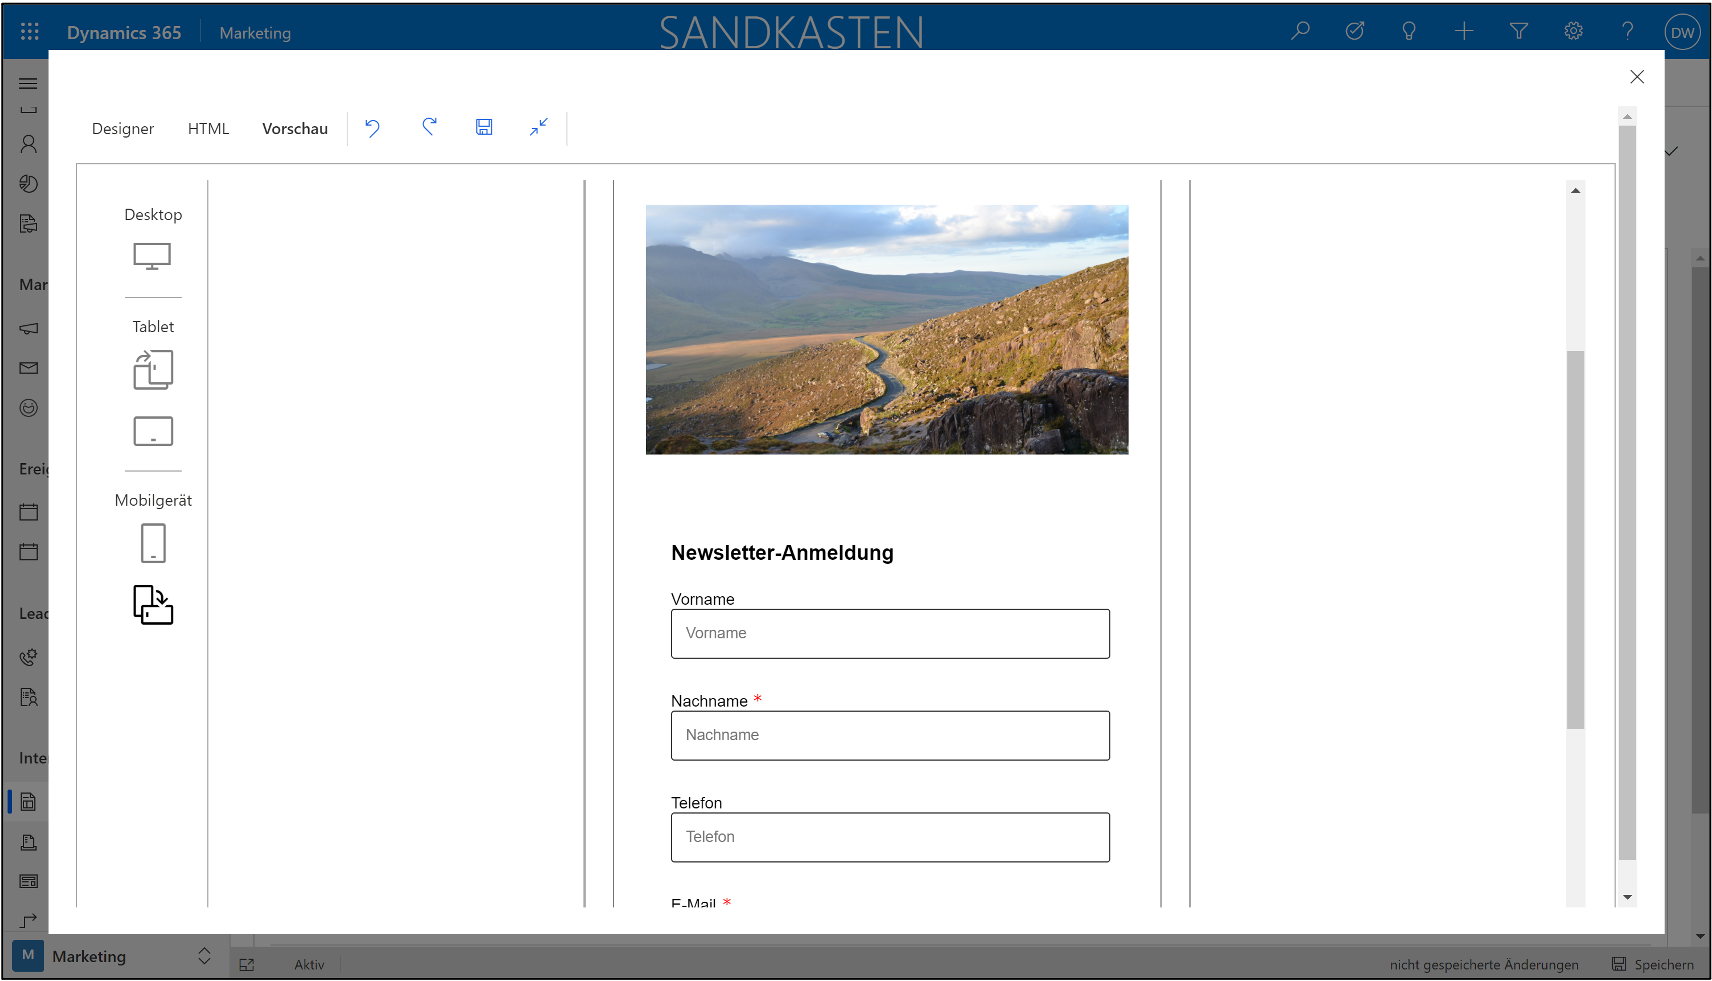Open the DW user profile avatar

pos(1683,32)
